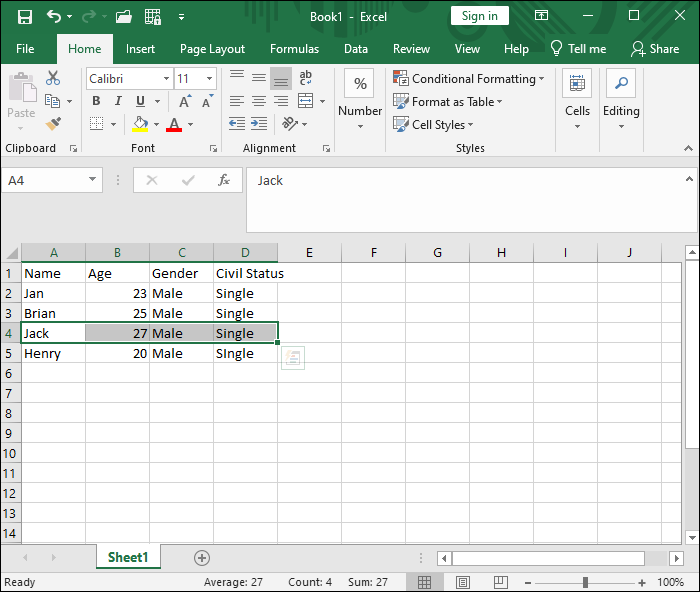Screen dimensions: 700x592
Task: Switch to Page Layout view in status bar
Action: pos(462,582)
